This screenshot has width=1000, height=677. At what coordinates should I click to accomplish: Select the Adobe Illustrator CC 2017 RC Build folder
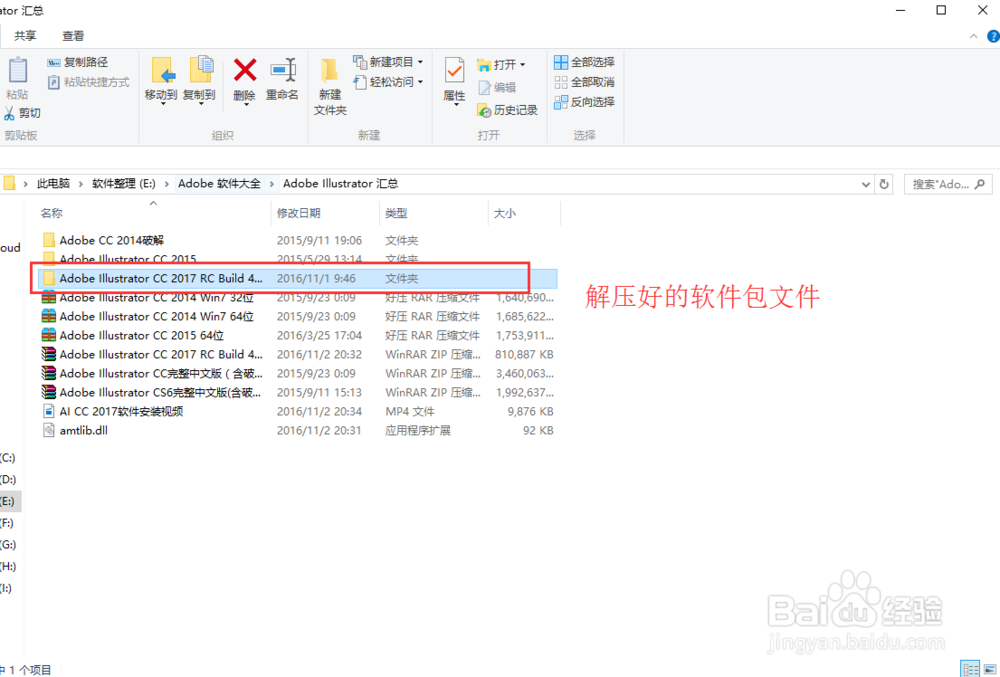coord(298,279)
